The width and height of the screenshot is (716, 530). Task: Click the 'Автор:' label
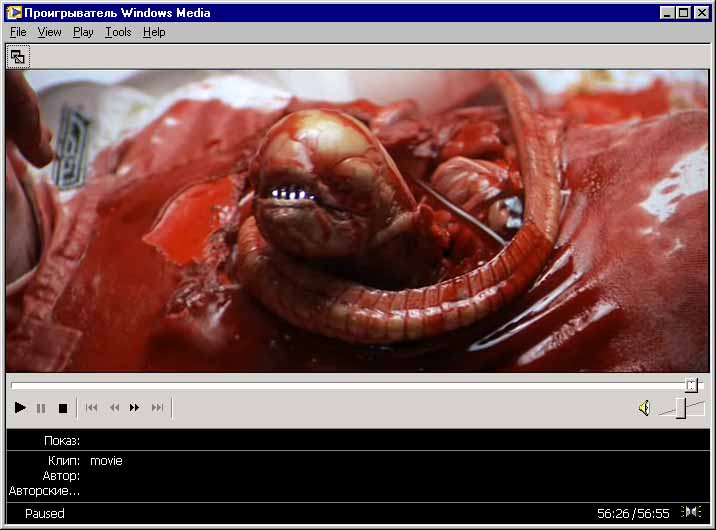(x=61, y=476)
